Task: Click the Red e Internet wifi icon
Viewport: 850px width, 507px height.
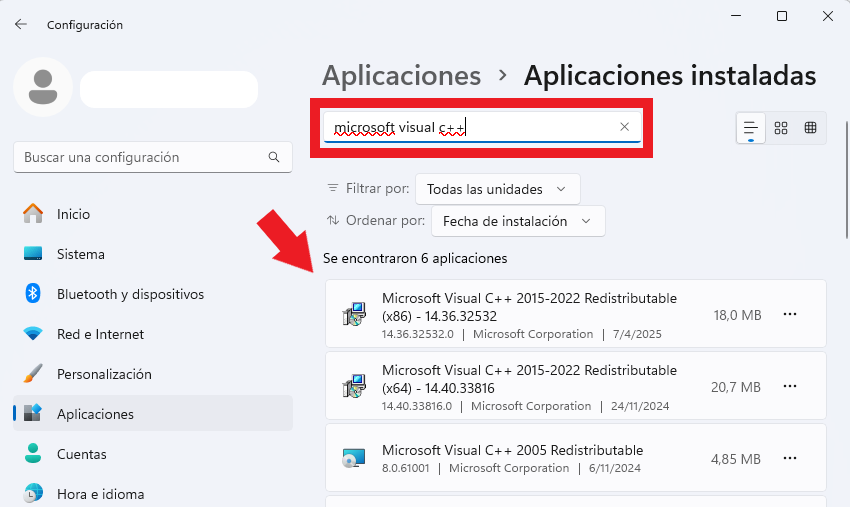Action: click(33, 333)
